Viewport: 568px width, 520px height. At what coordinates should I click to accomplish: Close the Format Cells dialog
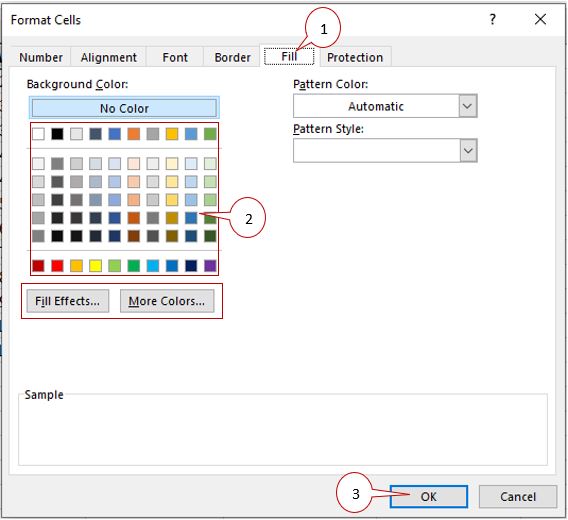540,19
